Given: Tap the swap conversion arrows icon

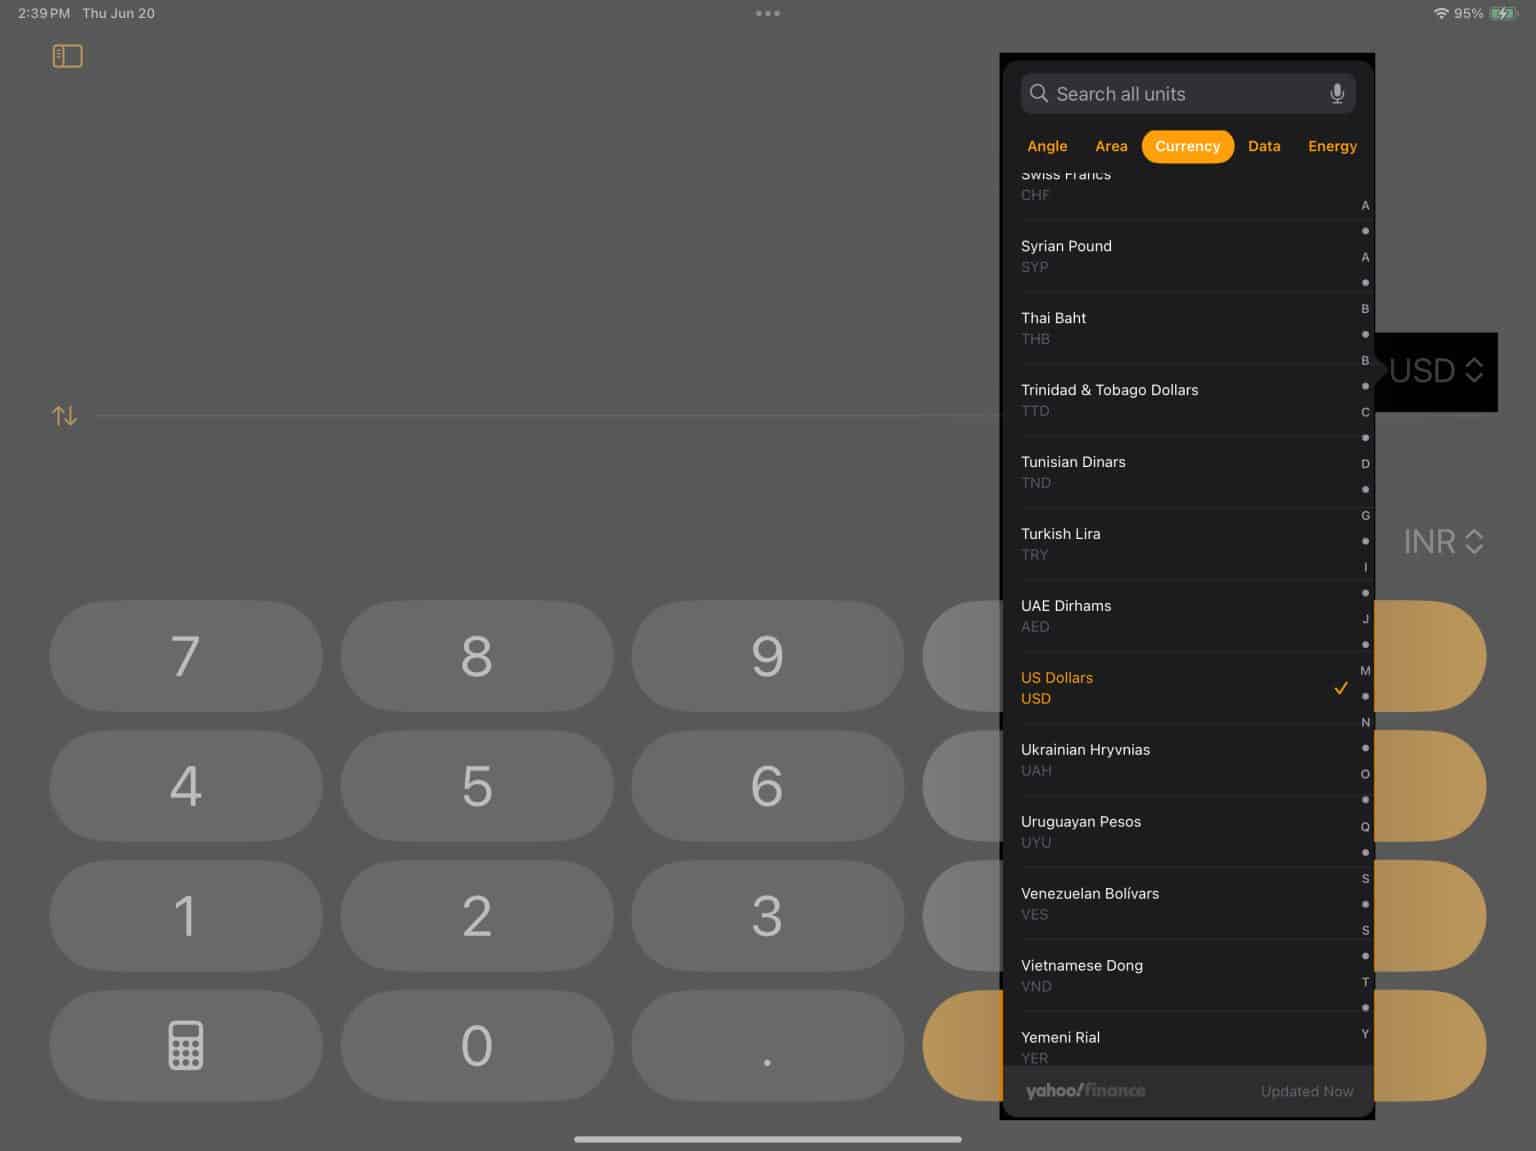Looking at the screenshot, I should coord(63,415).
